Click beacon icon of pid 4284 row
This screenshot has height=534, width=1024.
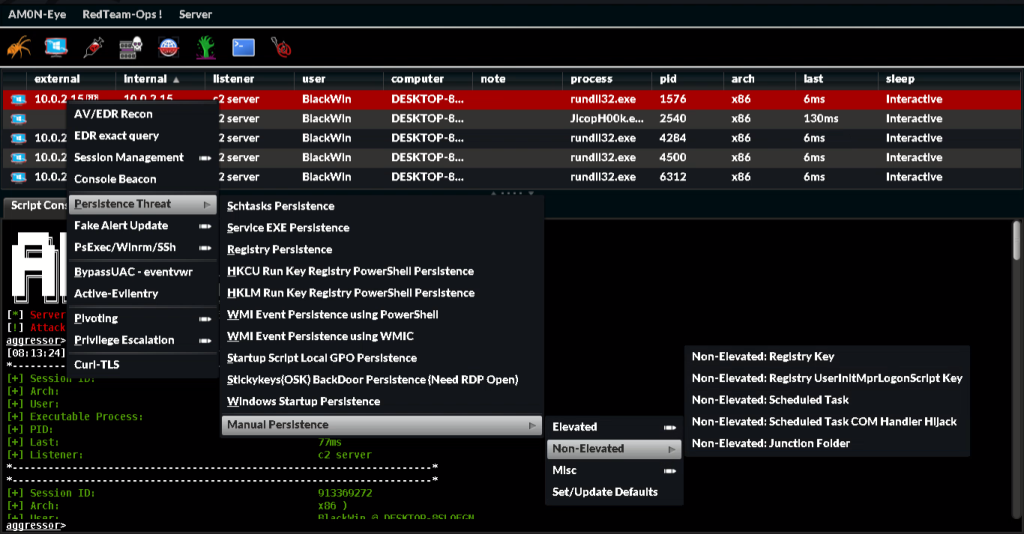click(18, 138)
